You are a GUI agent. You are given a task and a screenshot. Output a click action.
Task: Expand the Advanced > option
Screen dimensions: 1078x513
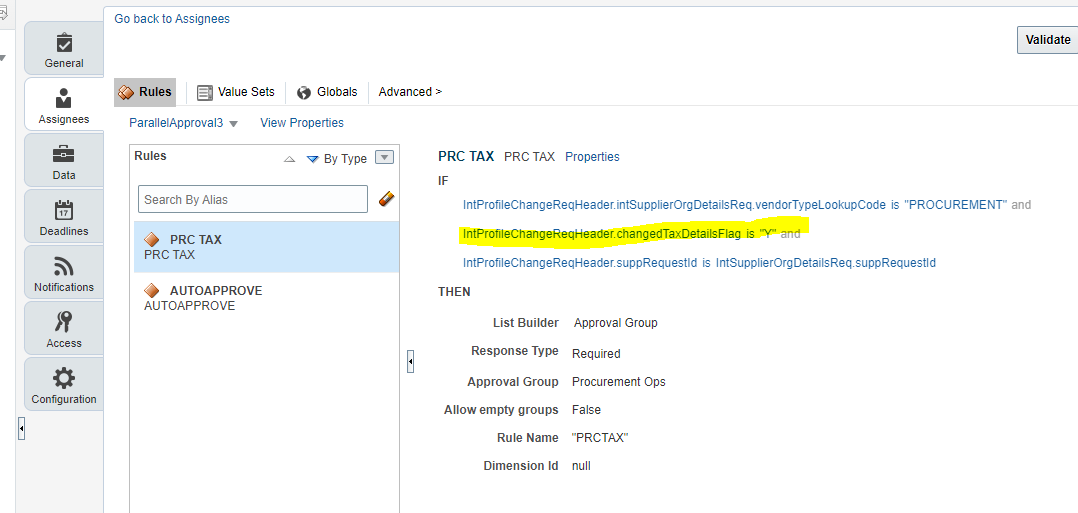[410, 91]
